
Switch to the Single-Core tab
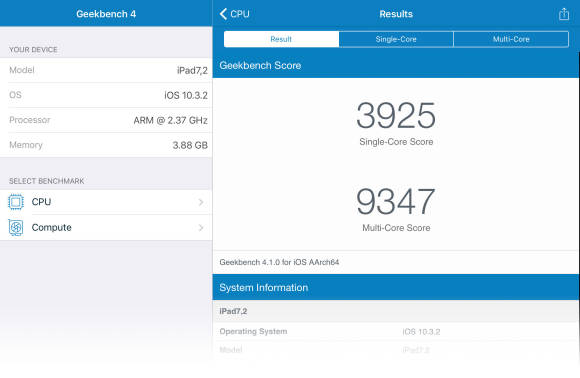coord(396,39)
